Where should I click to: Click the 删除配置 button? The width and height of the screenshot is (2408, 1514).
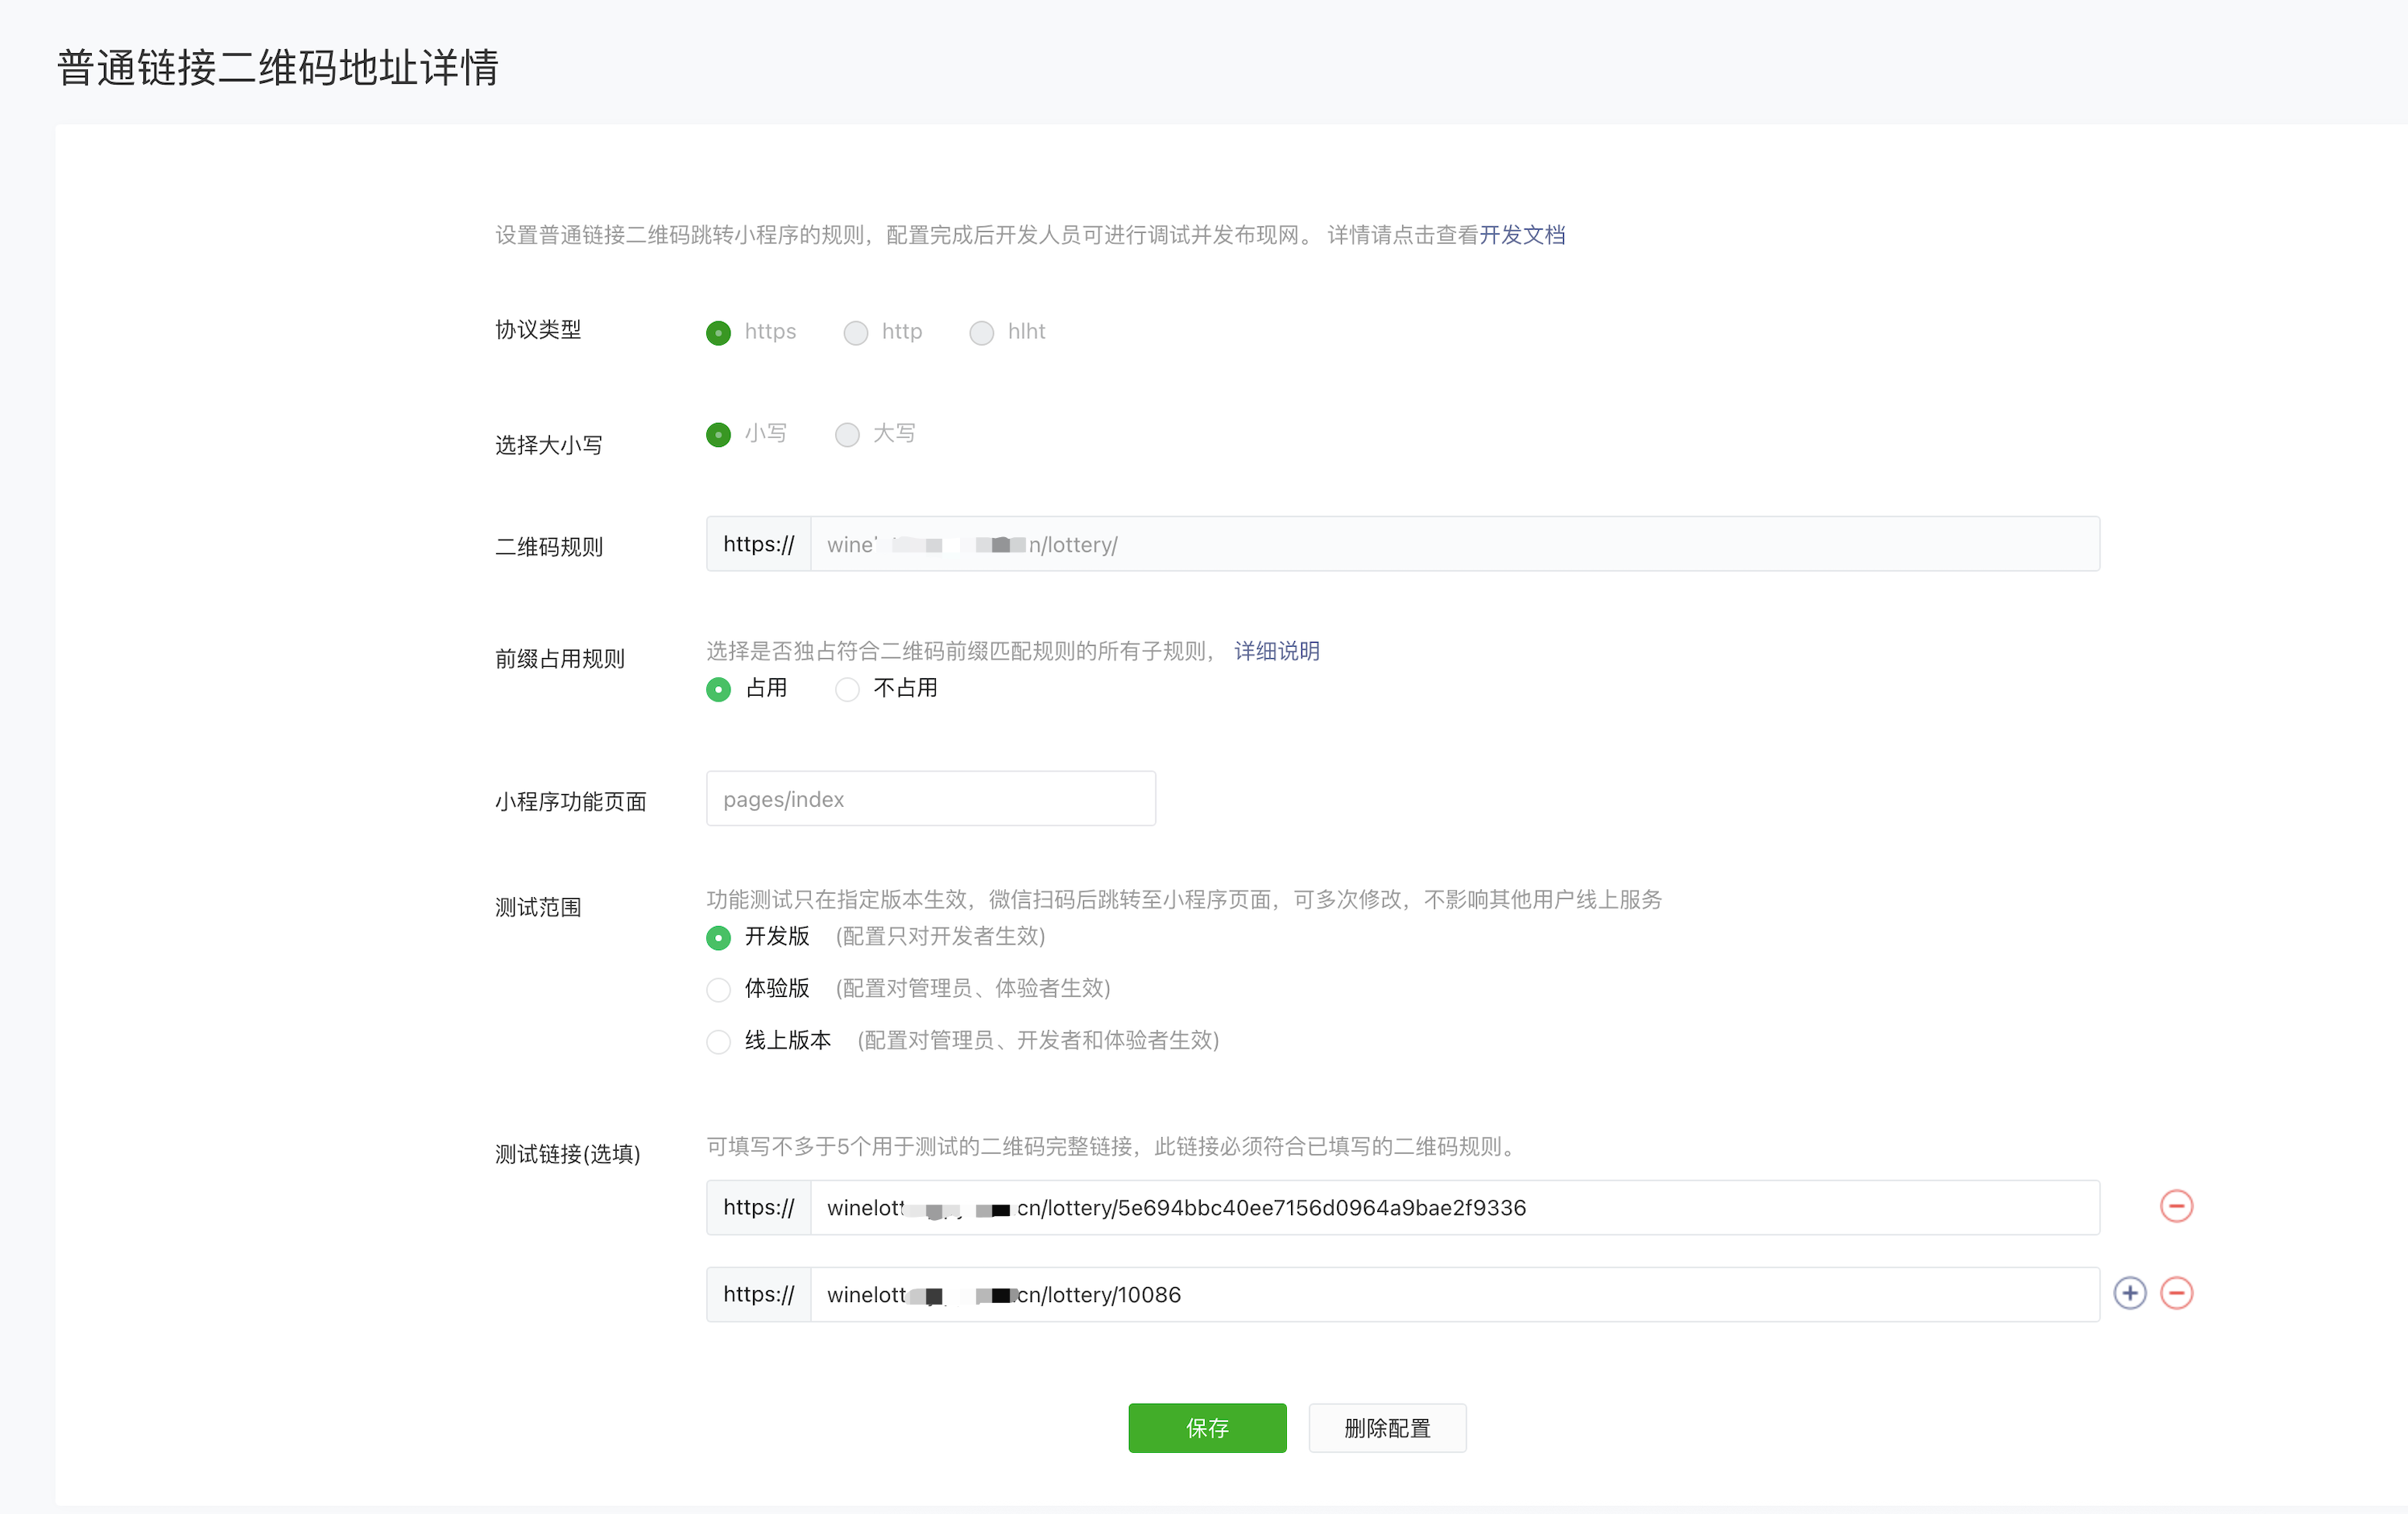pyautogui.click(x=1386, y=1427)
